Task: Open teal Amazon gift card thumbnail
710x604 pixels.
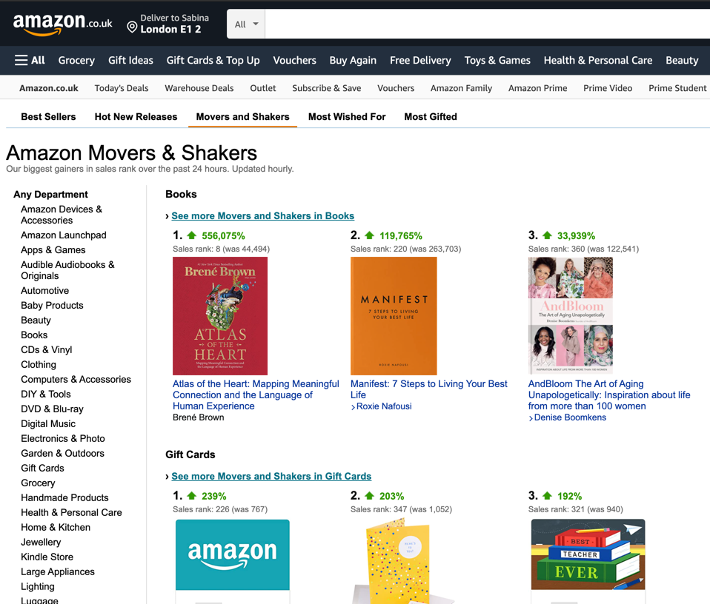Action: pyautogui.click(x=233, y=555)
